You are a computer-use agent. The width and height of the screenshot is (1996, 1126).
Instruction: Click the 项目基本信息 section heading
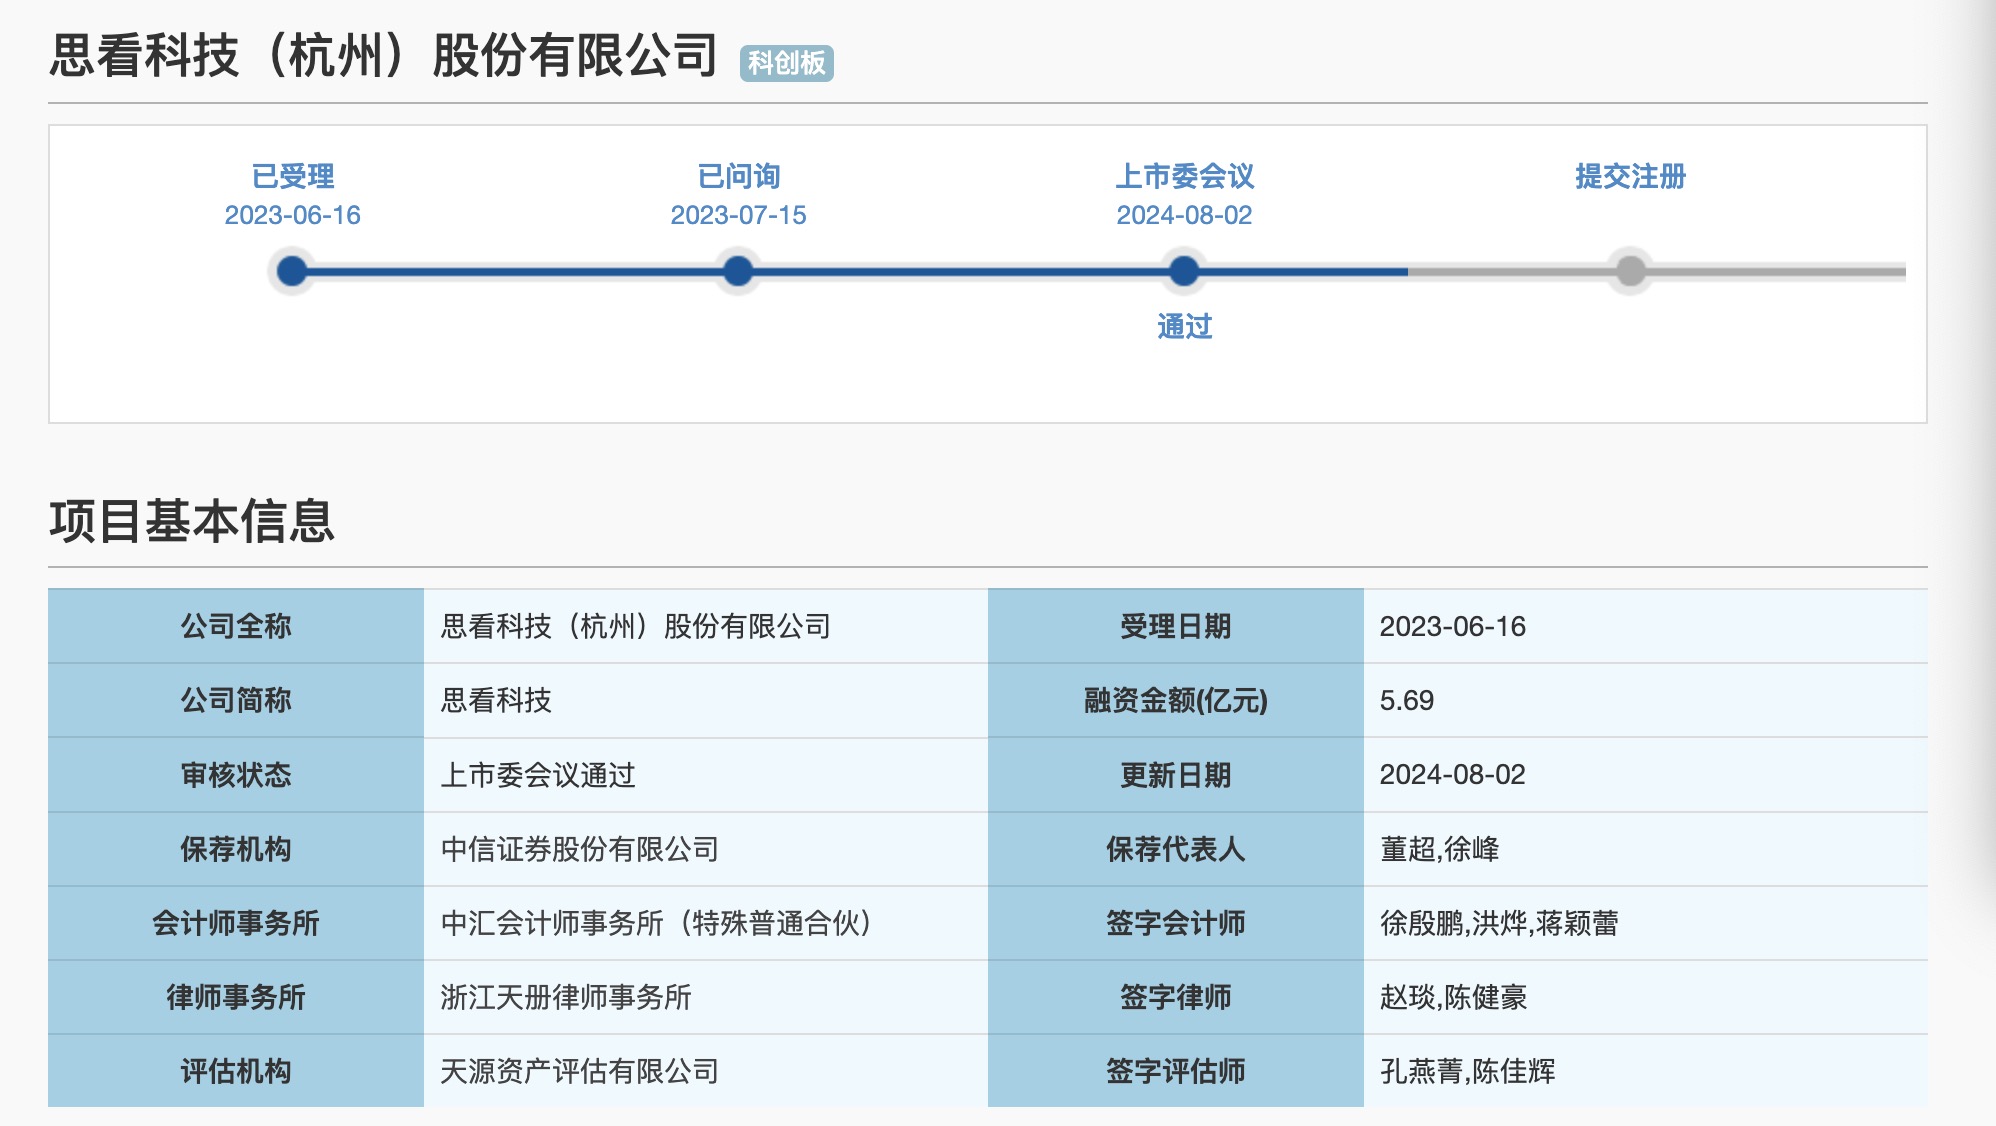coord(192,521)
